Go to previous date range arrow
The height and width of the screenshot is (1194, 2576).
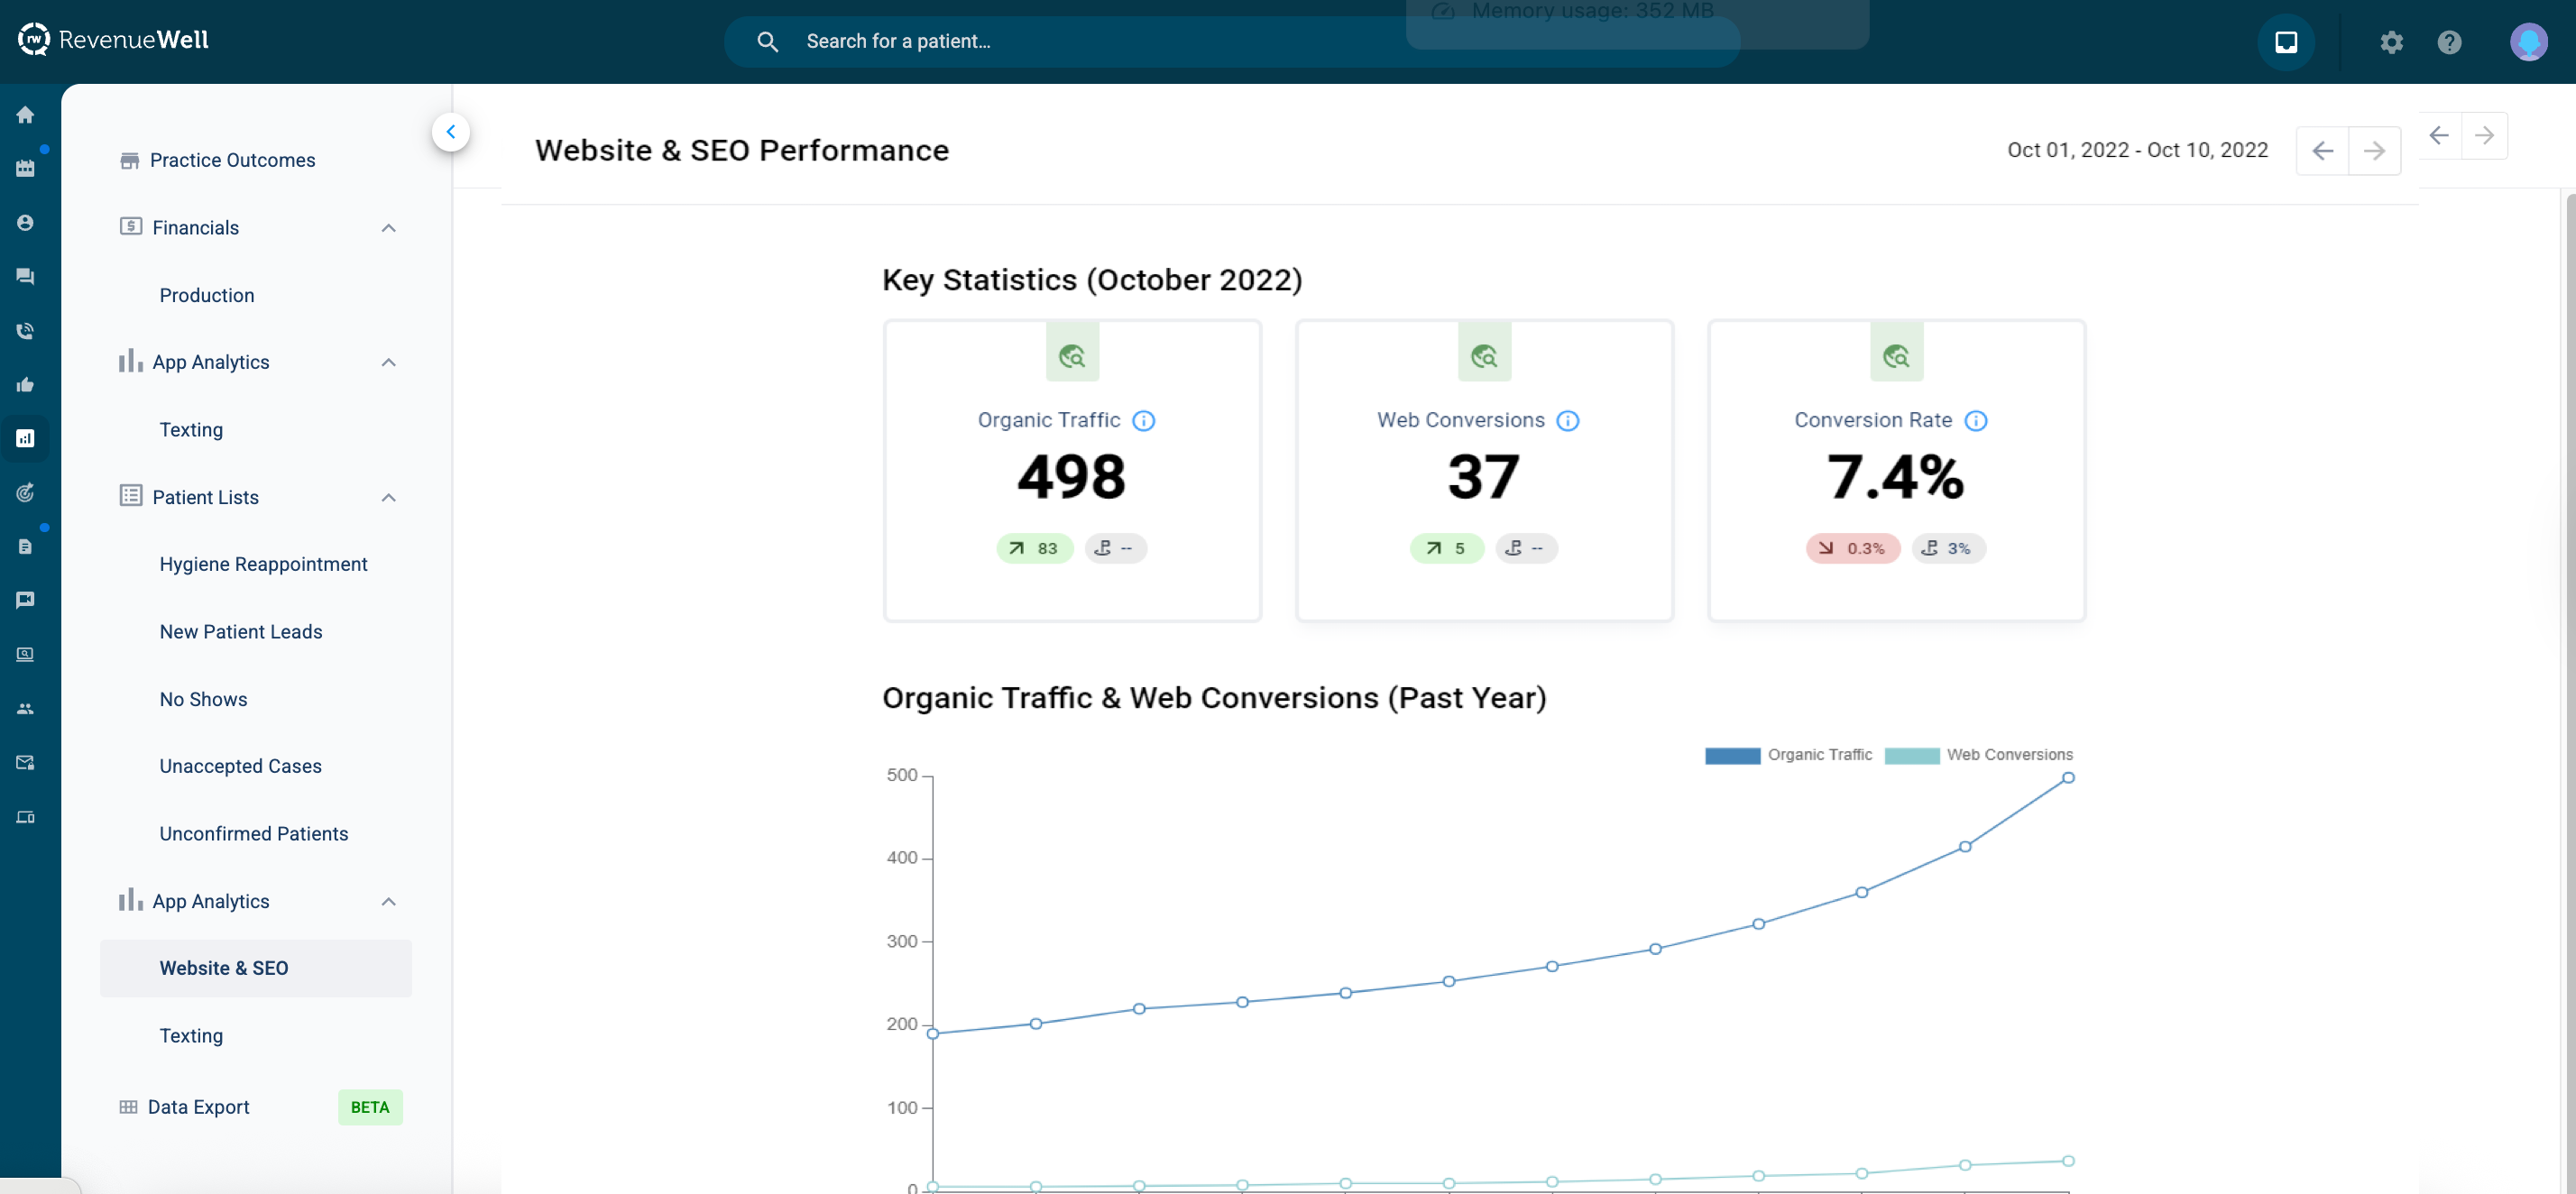tap(2322, 151)
